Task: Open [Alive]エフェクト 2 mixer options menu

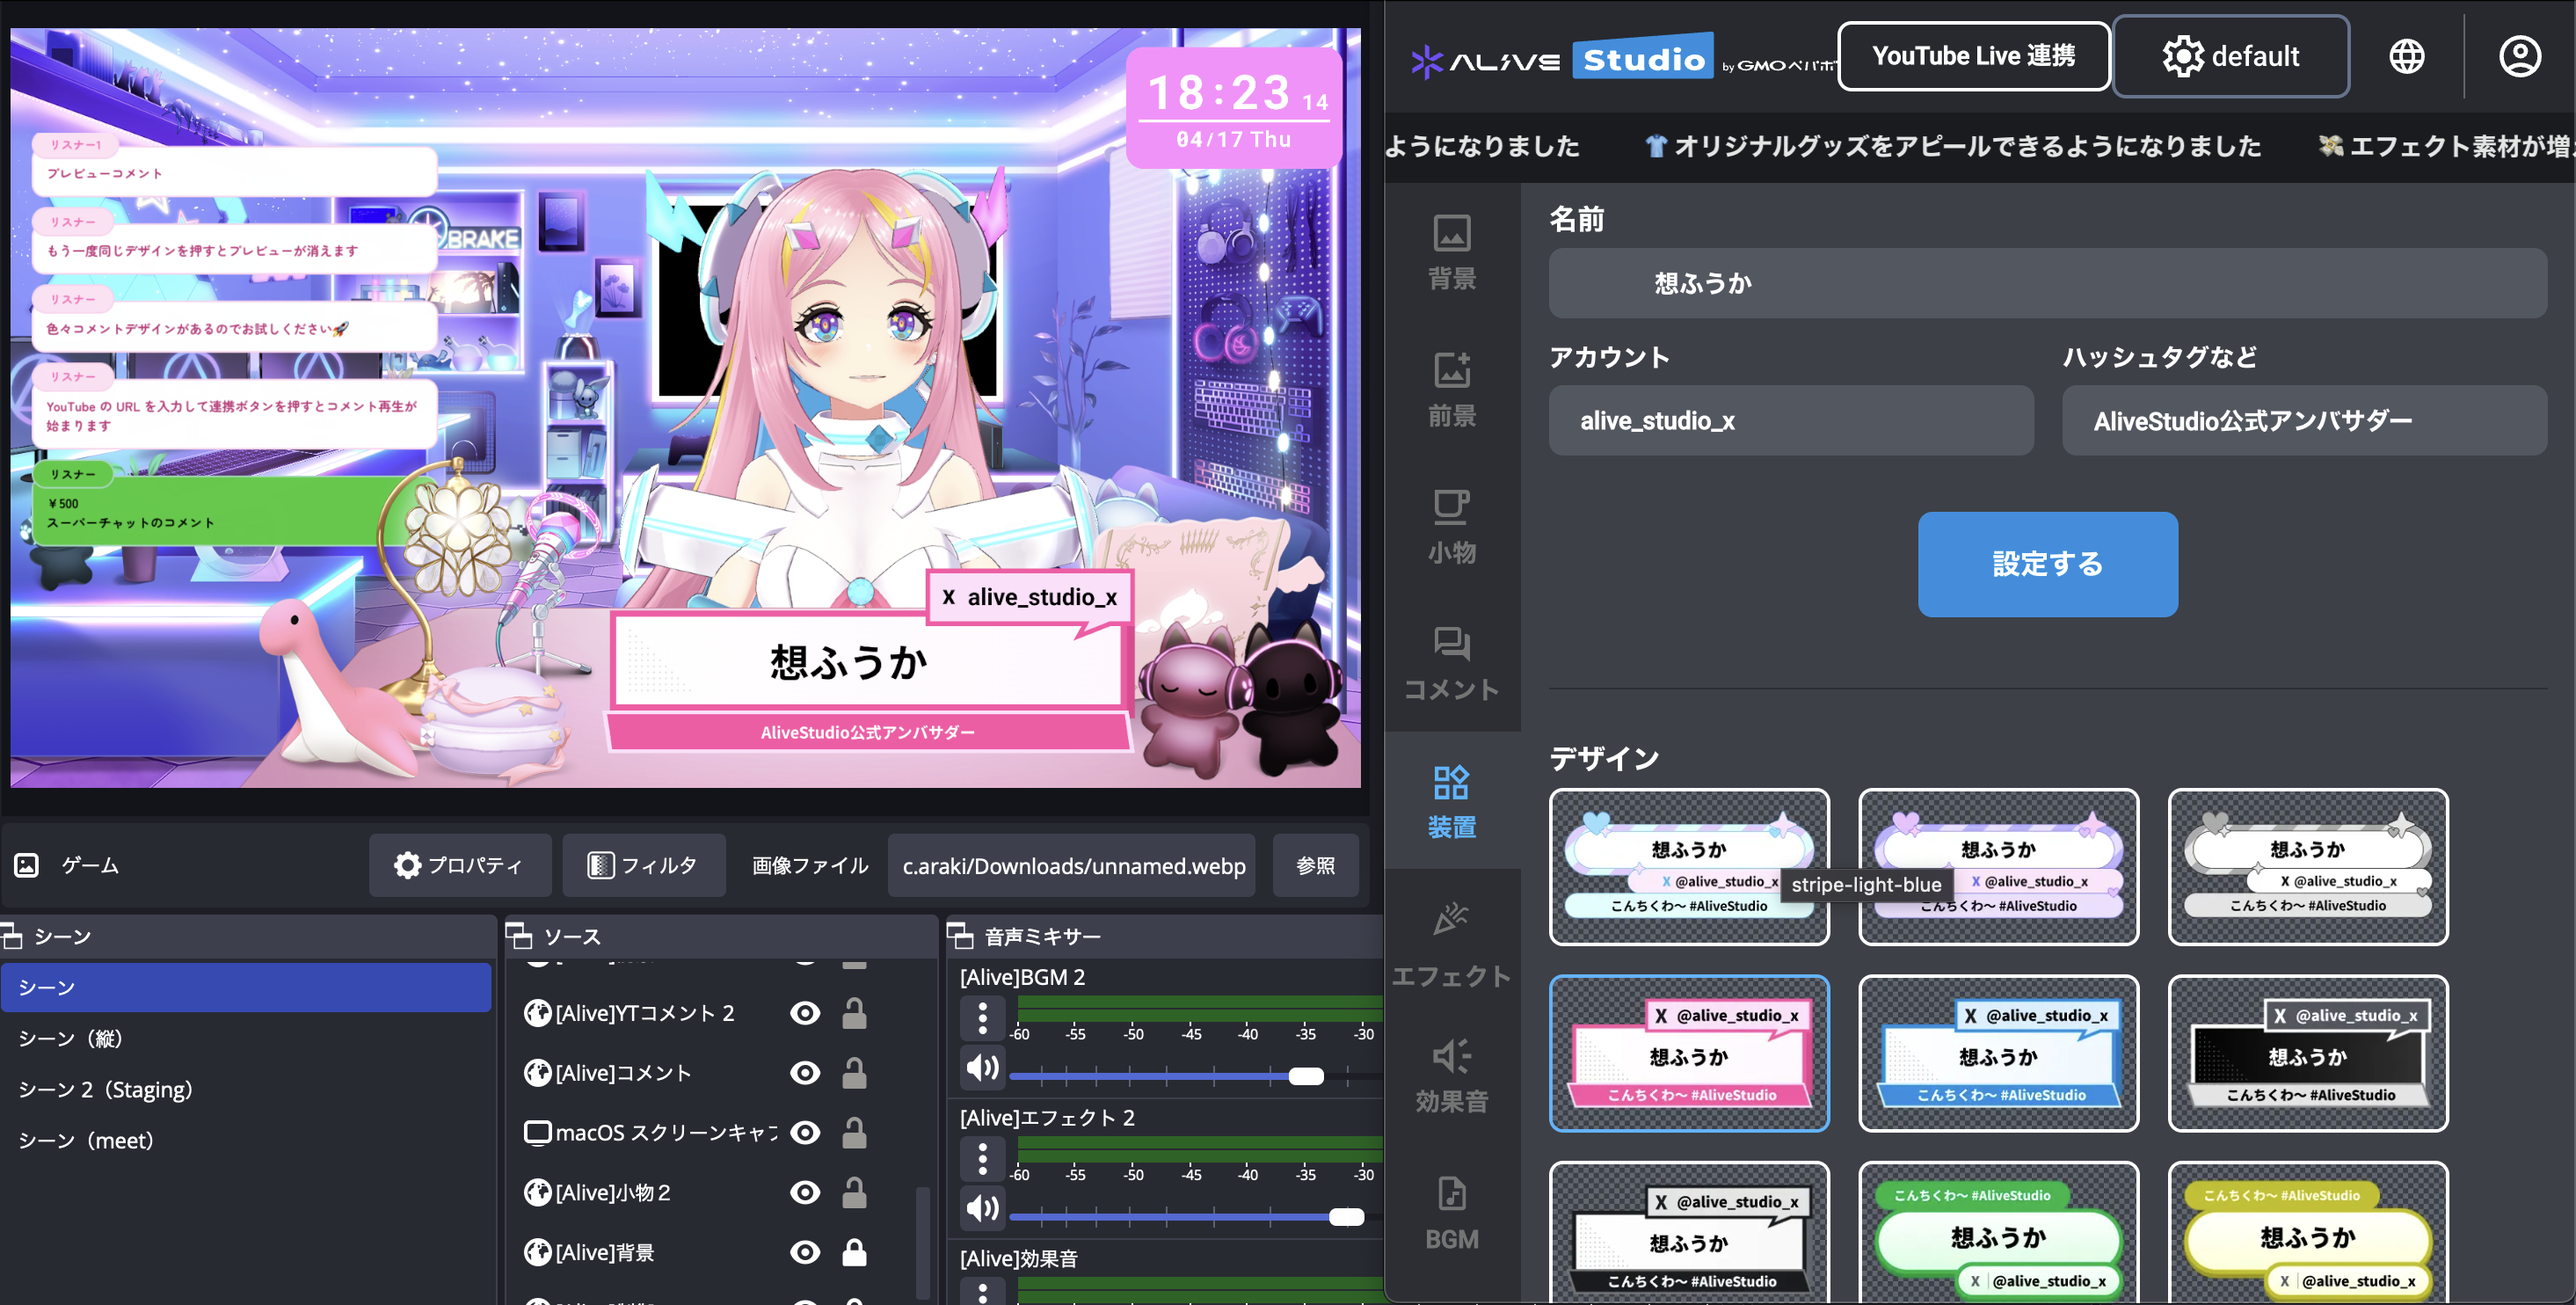Action: 982,1159
